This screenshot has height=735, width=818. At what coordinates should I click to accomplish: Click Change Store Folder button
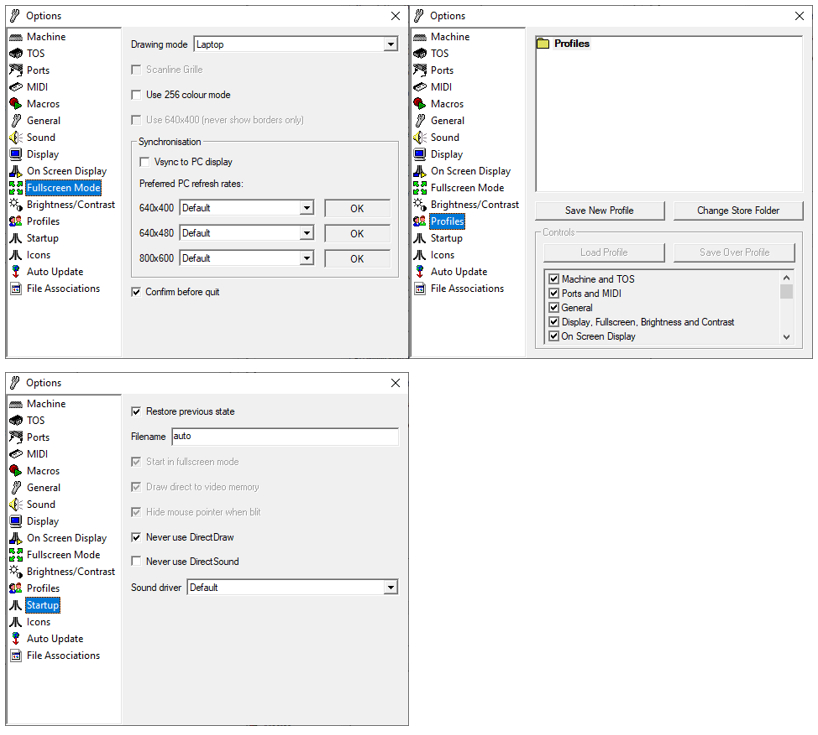pyautogui.click(x=738, y=211)
